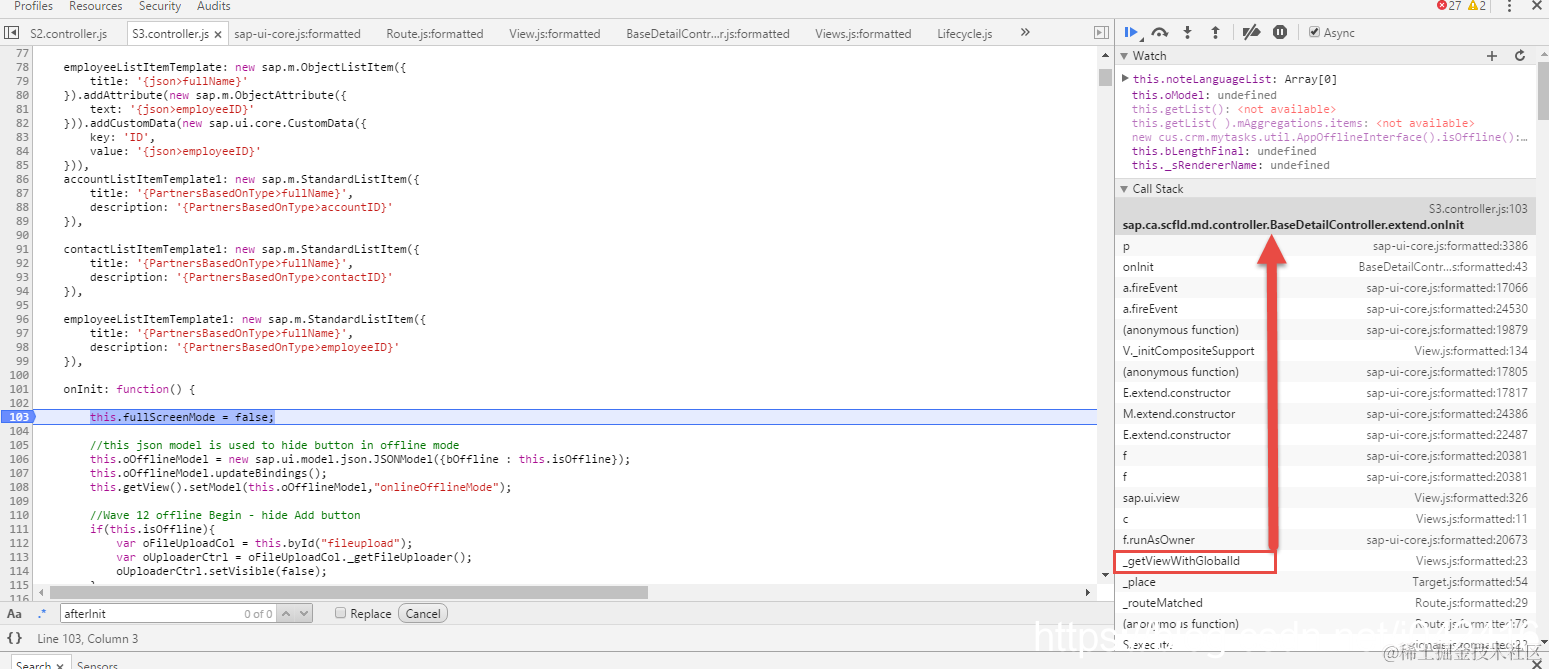
Task: Step over next function call
Action: (1160, 32)
